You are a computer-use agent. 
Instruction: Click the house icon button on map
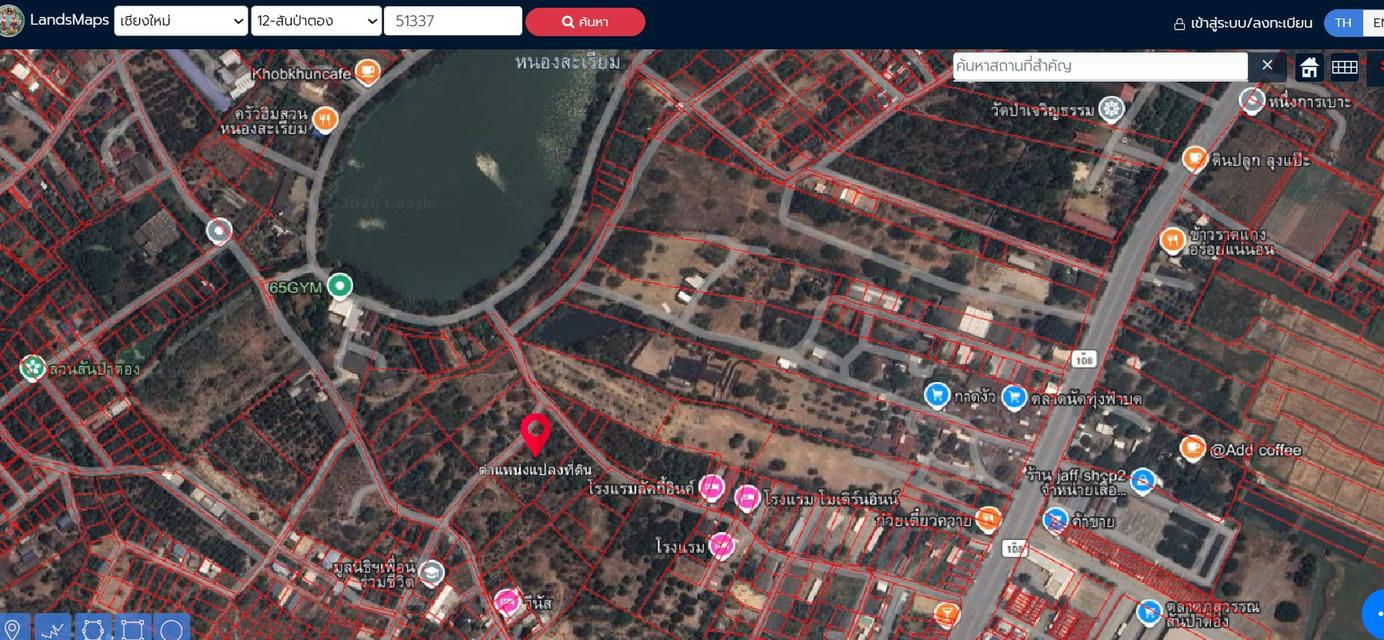(1309, 67)
